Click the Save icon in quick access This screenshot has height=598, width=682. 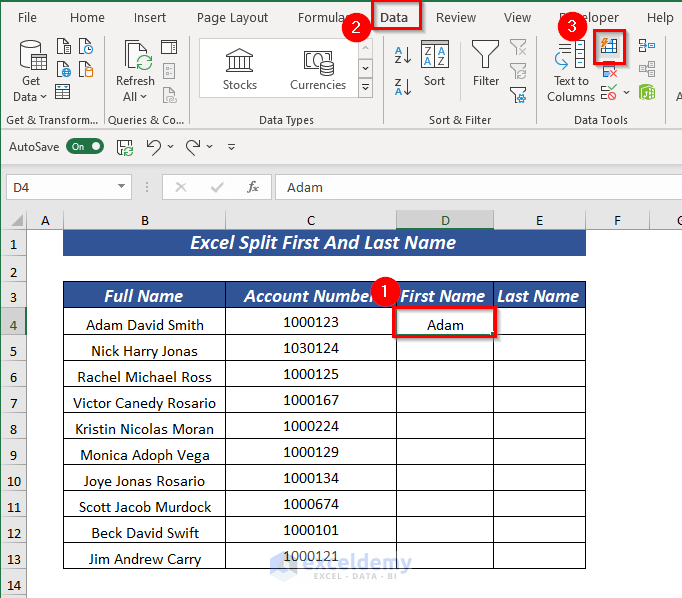click(x=125, y=147)
